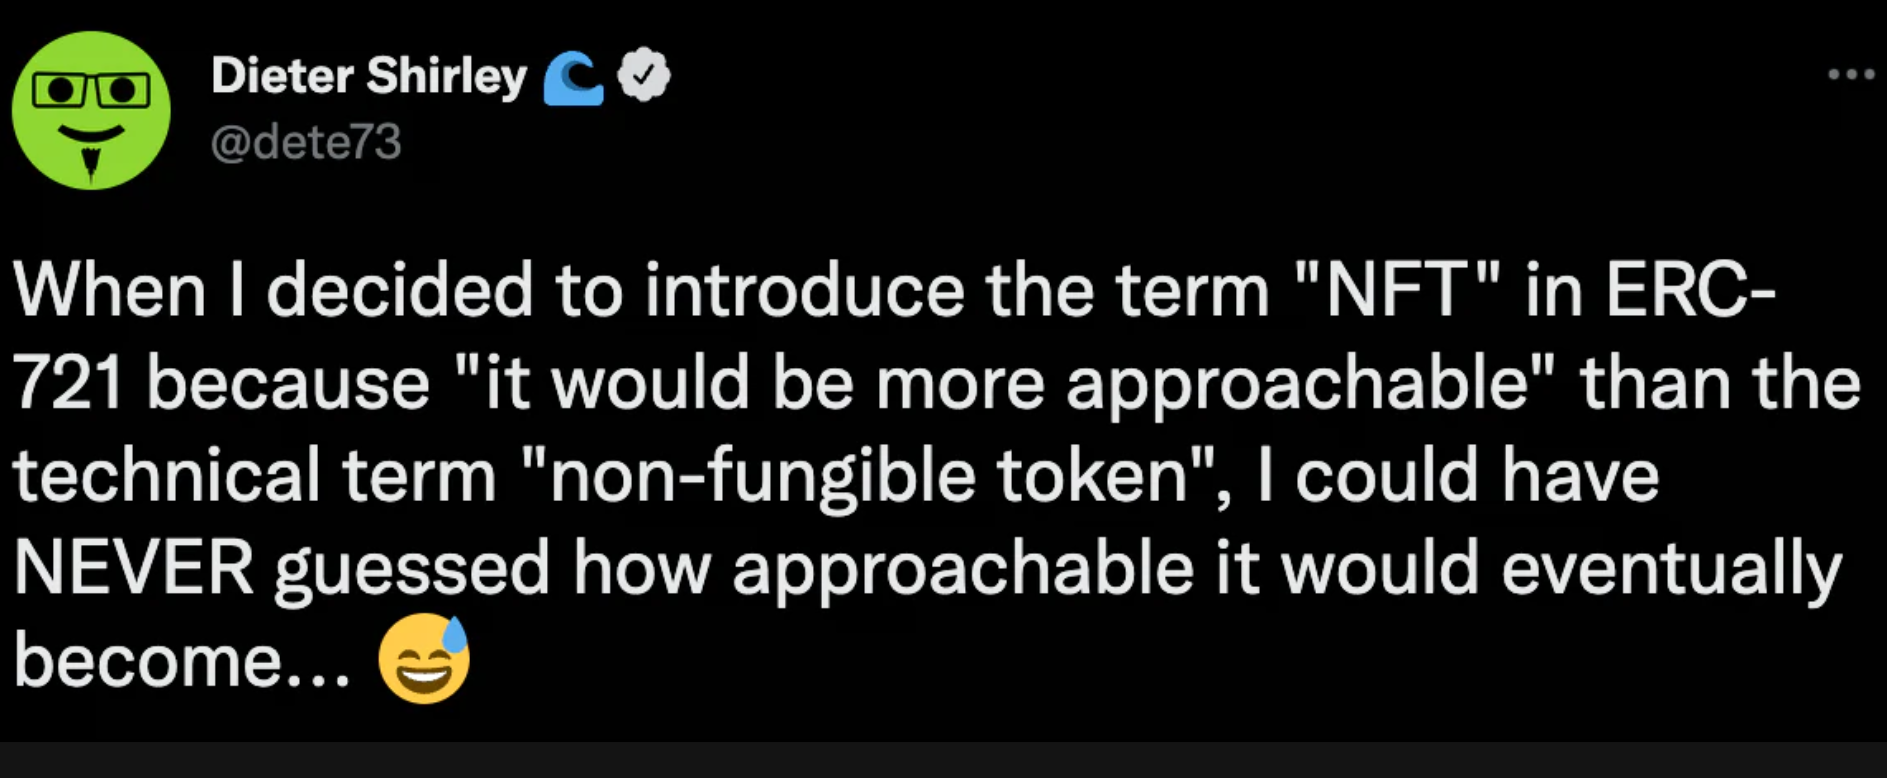The width and height of the screenshot is (1887, 778).
Task: Click the gray bar below the tweet
Action: [x=943, y=760]
